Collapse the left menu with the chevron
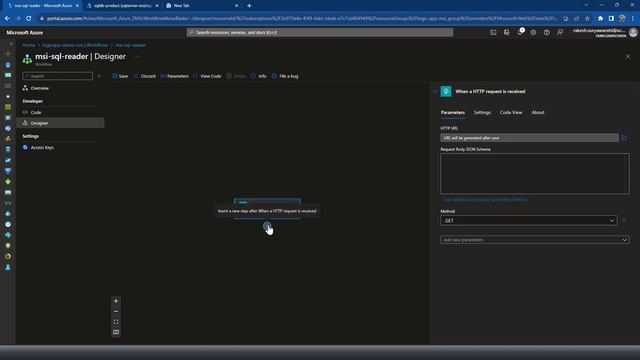The height and width of the screenshot is (360, 640). tap(99, 76)
